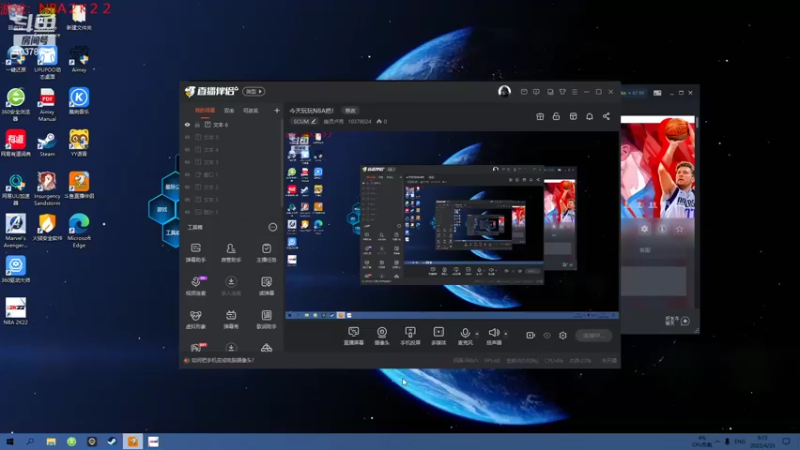
Task: Collapse the 工具箱 toolbox section
Action: point(272,227)
